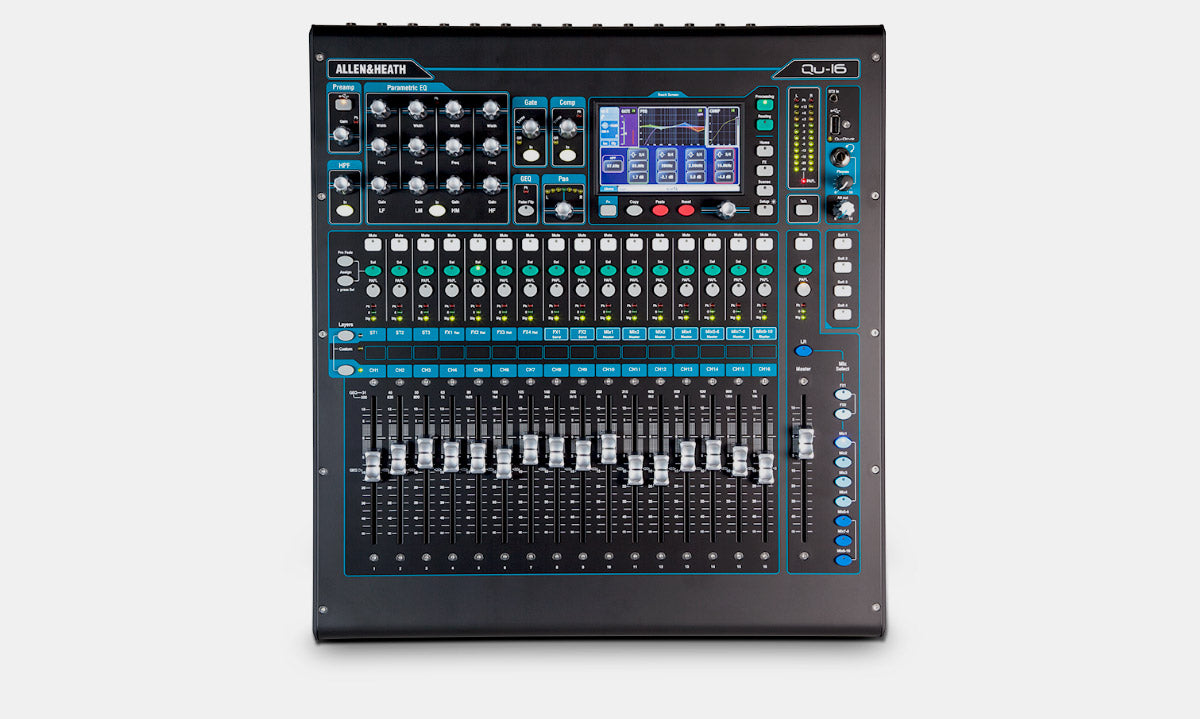
Task: Select FX1 in the Mix Select column
Action: tap(844, 394)
